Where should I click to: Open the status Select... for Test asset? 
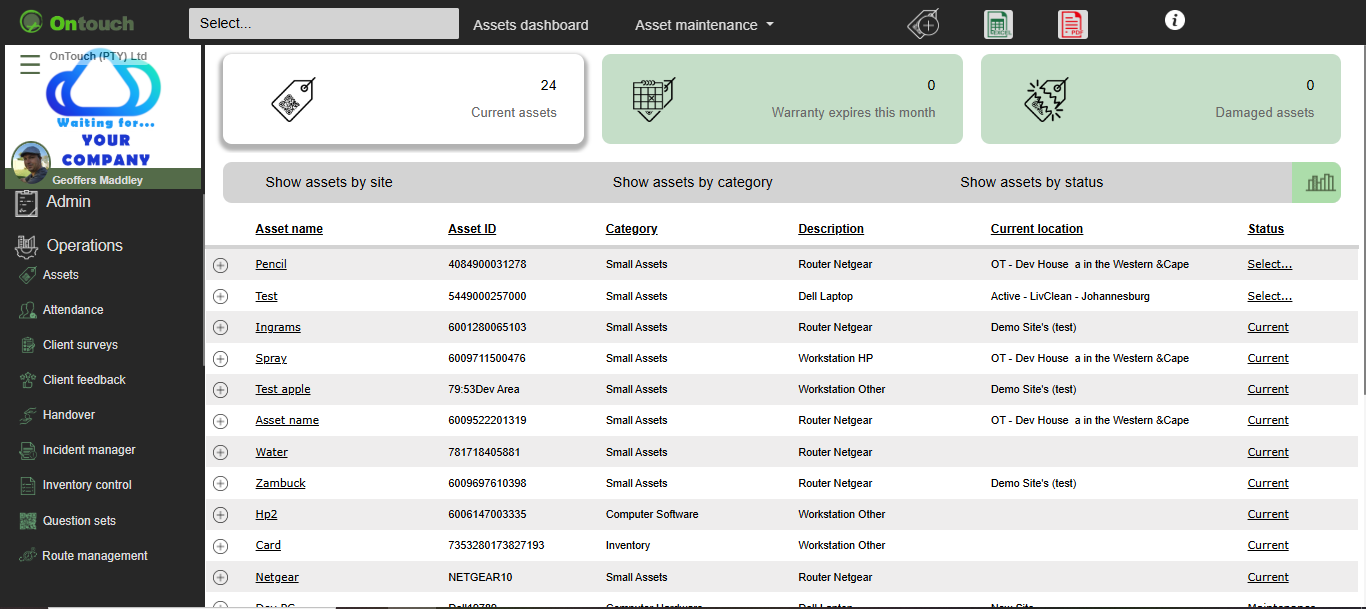[x=1269, y=296]
